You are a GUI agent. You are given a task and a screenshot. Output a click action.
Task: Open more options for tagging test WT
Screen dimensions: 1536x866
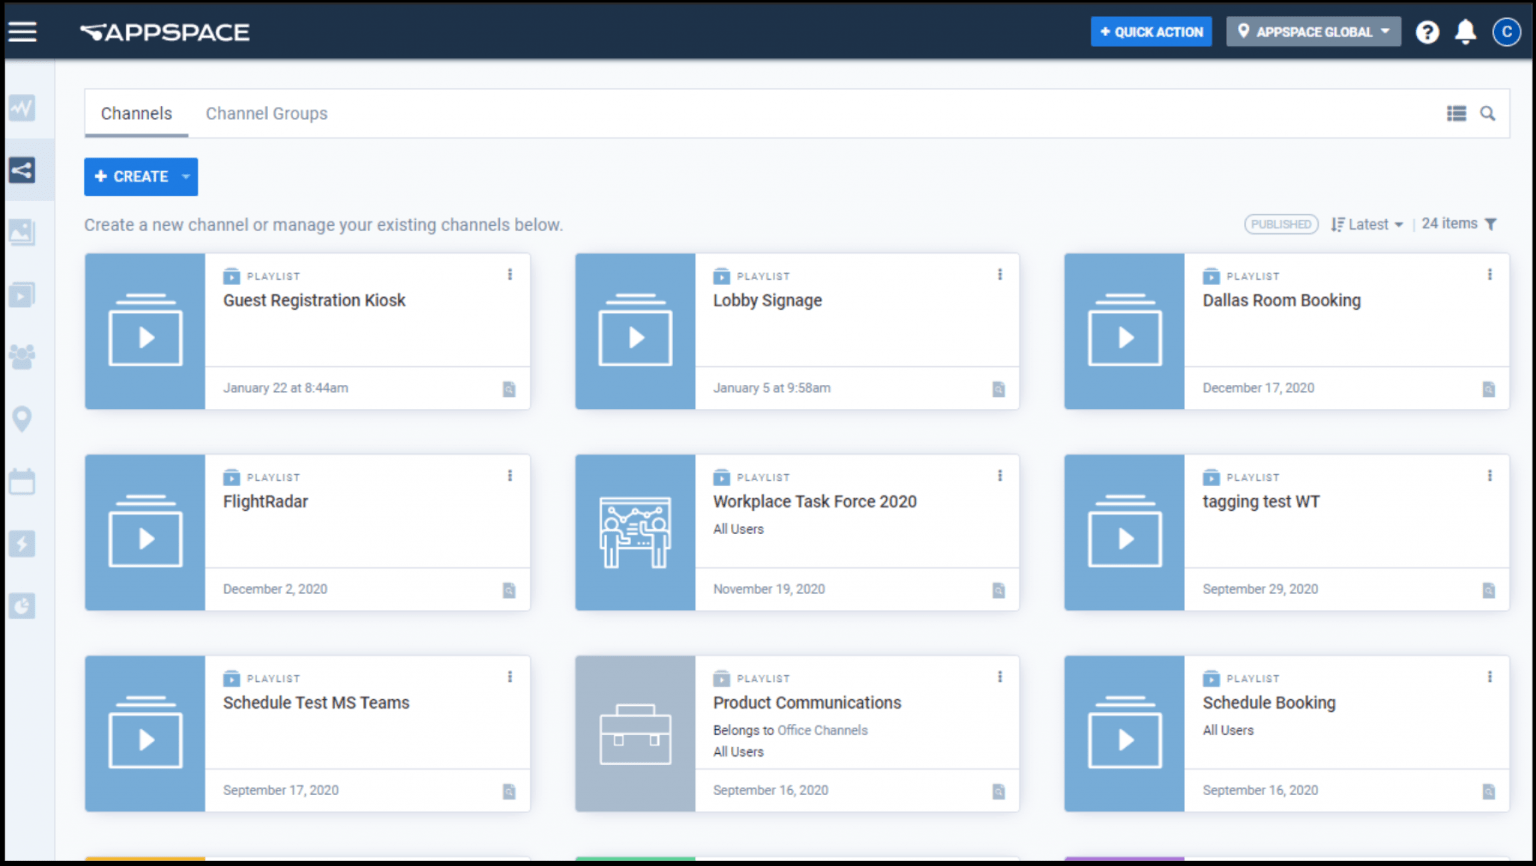click(x=1490, y=476)
